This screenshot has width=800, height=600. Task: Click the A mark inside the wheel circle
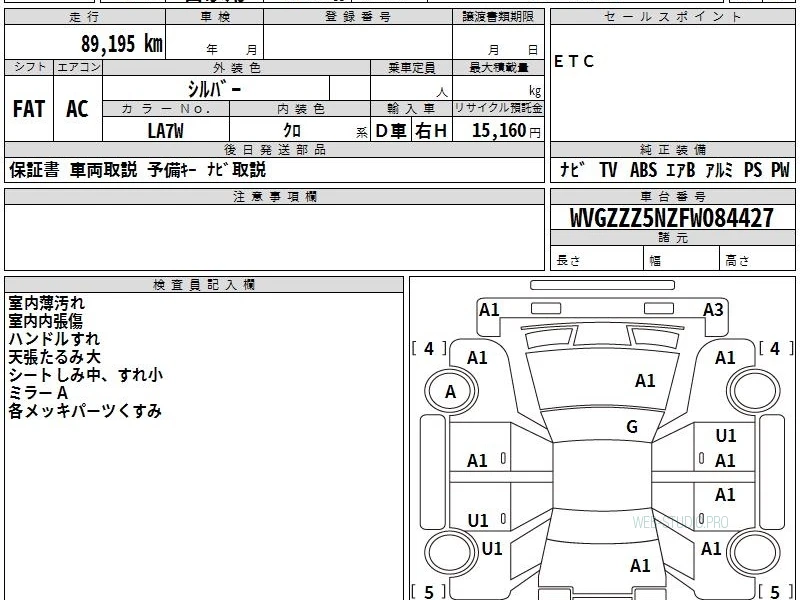coord(450,392)
